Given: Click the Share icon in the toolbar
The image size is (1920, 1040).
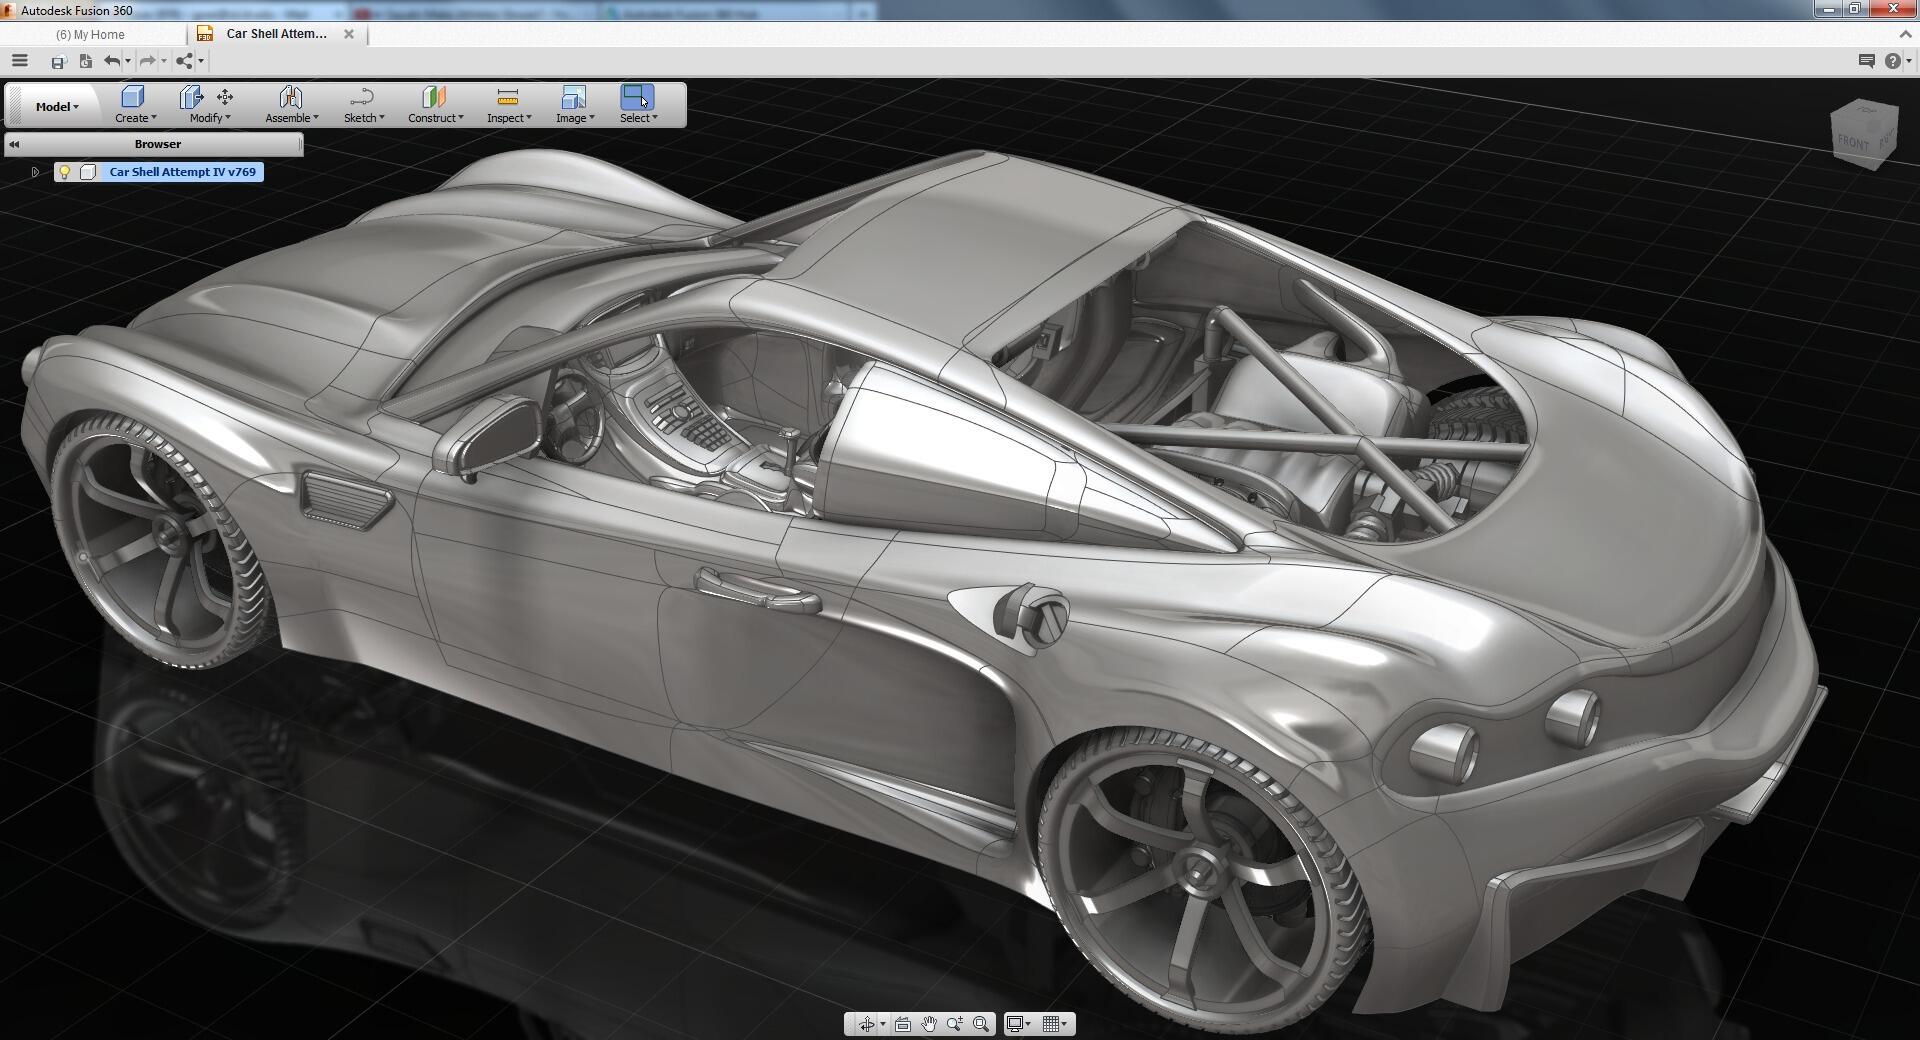Looking at the screenshot, I should [184, 62].
